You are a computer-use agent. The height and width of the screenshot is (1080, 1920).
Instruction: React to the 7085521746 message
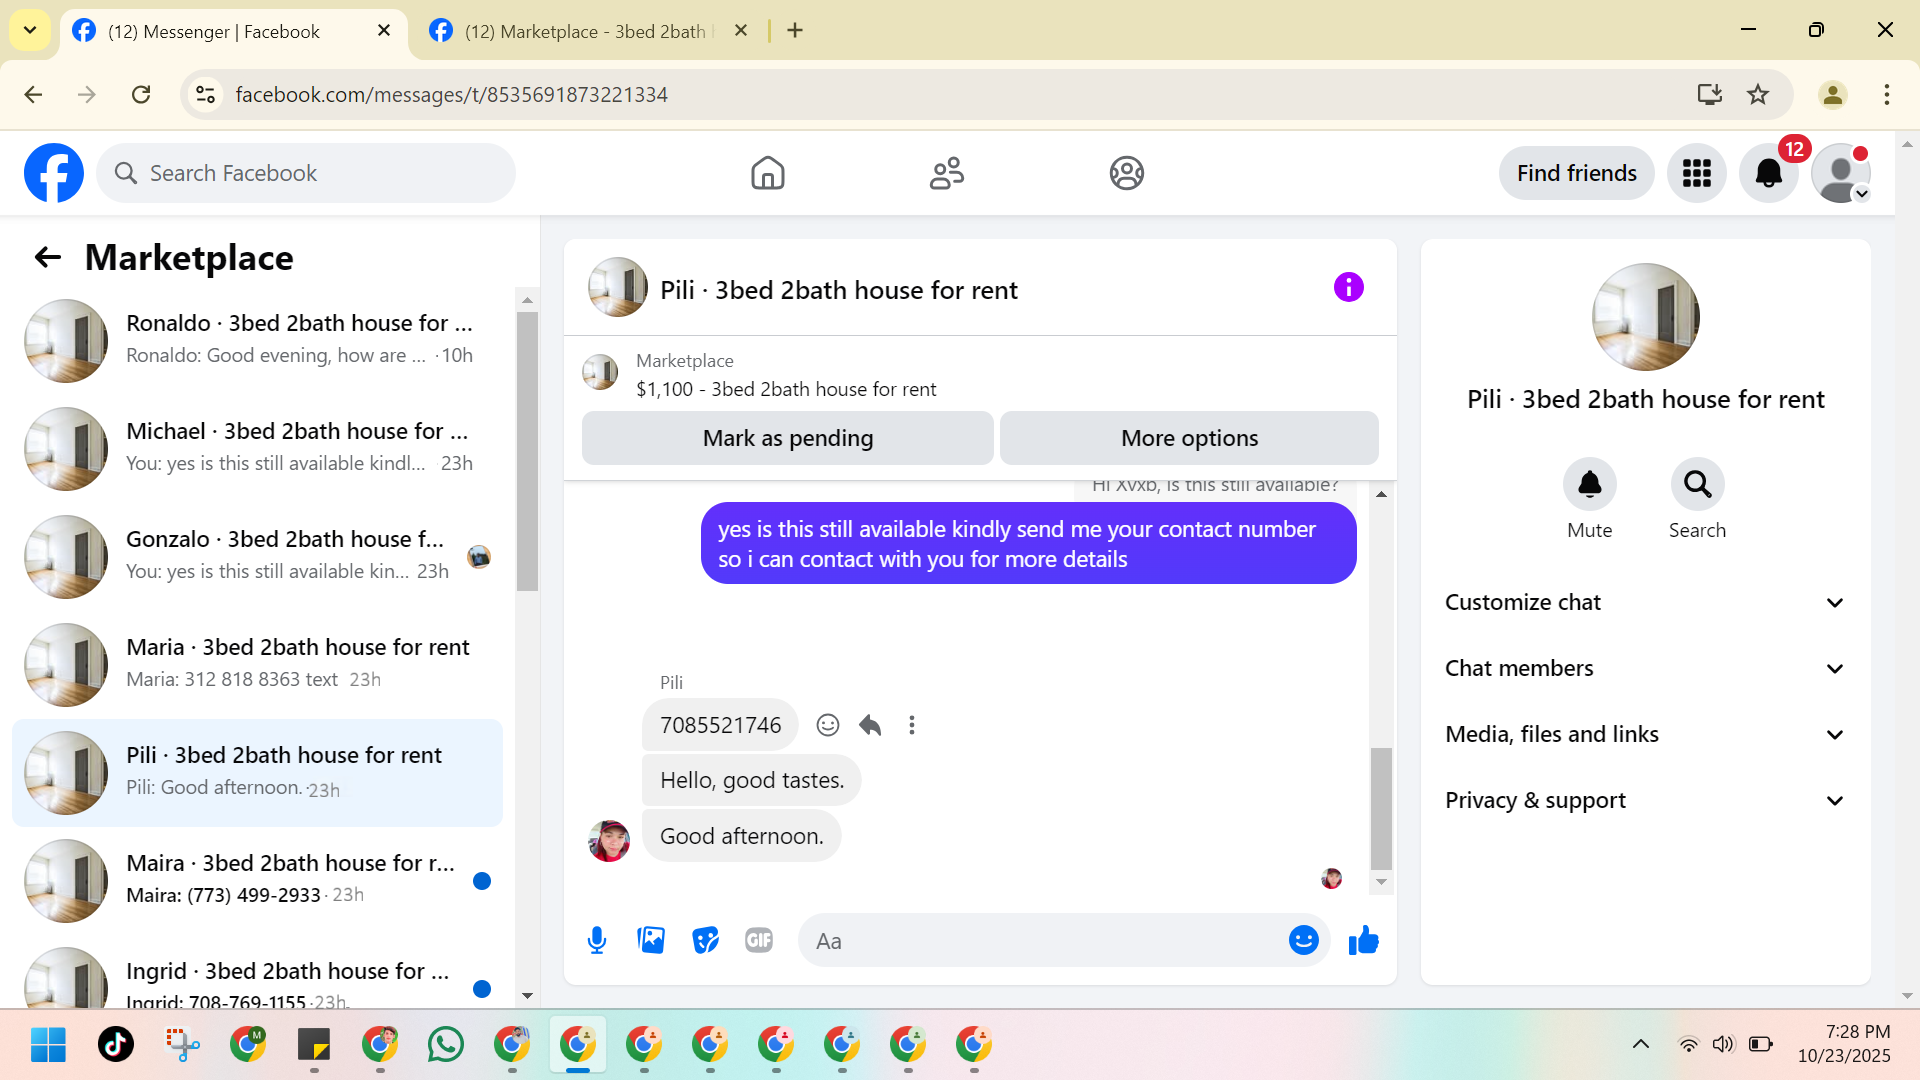point(827,725)
